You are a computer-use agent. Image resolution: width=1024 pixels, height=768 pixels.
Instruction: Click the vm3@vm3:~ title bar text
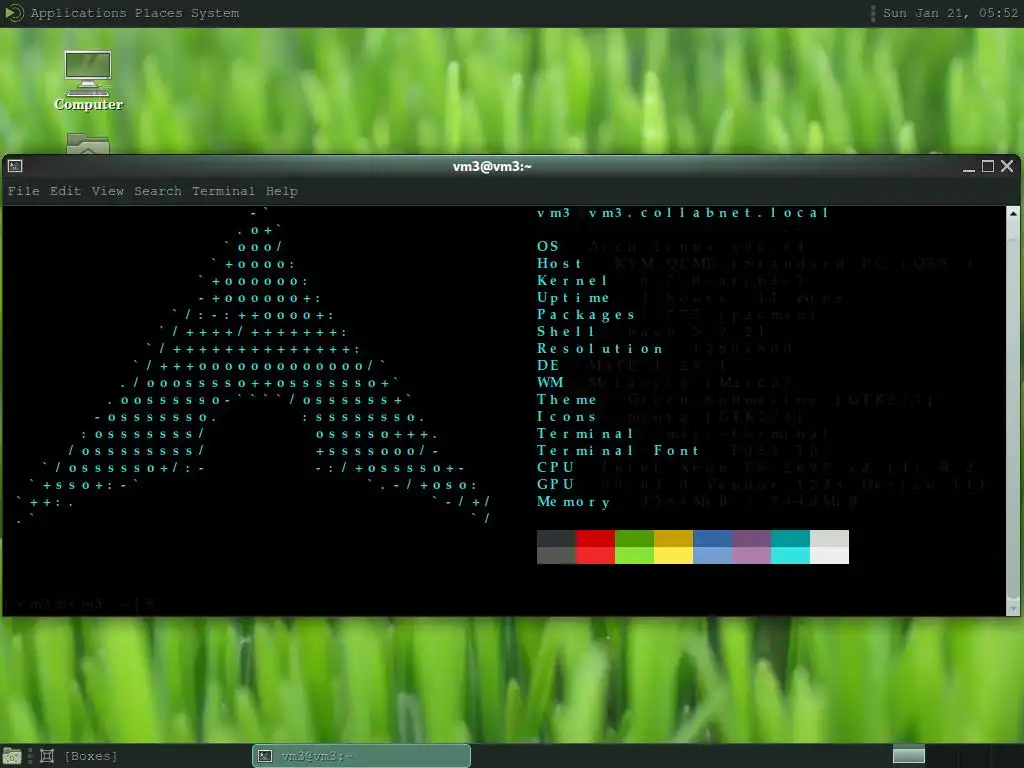click(492, 167)
